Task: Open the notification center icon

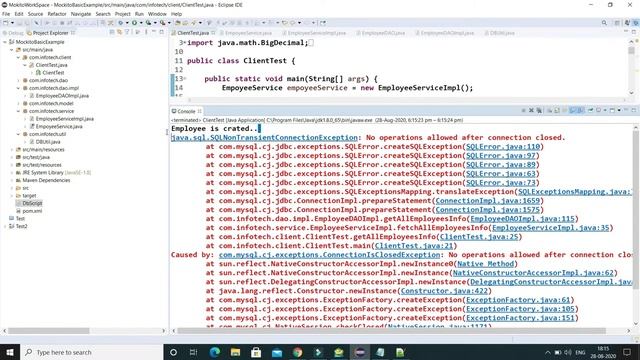Action: [x=627, y=352]
